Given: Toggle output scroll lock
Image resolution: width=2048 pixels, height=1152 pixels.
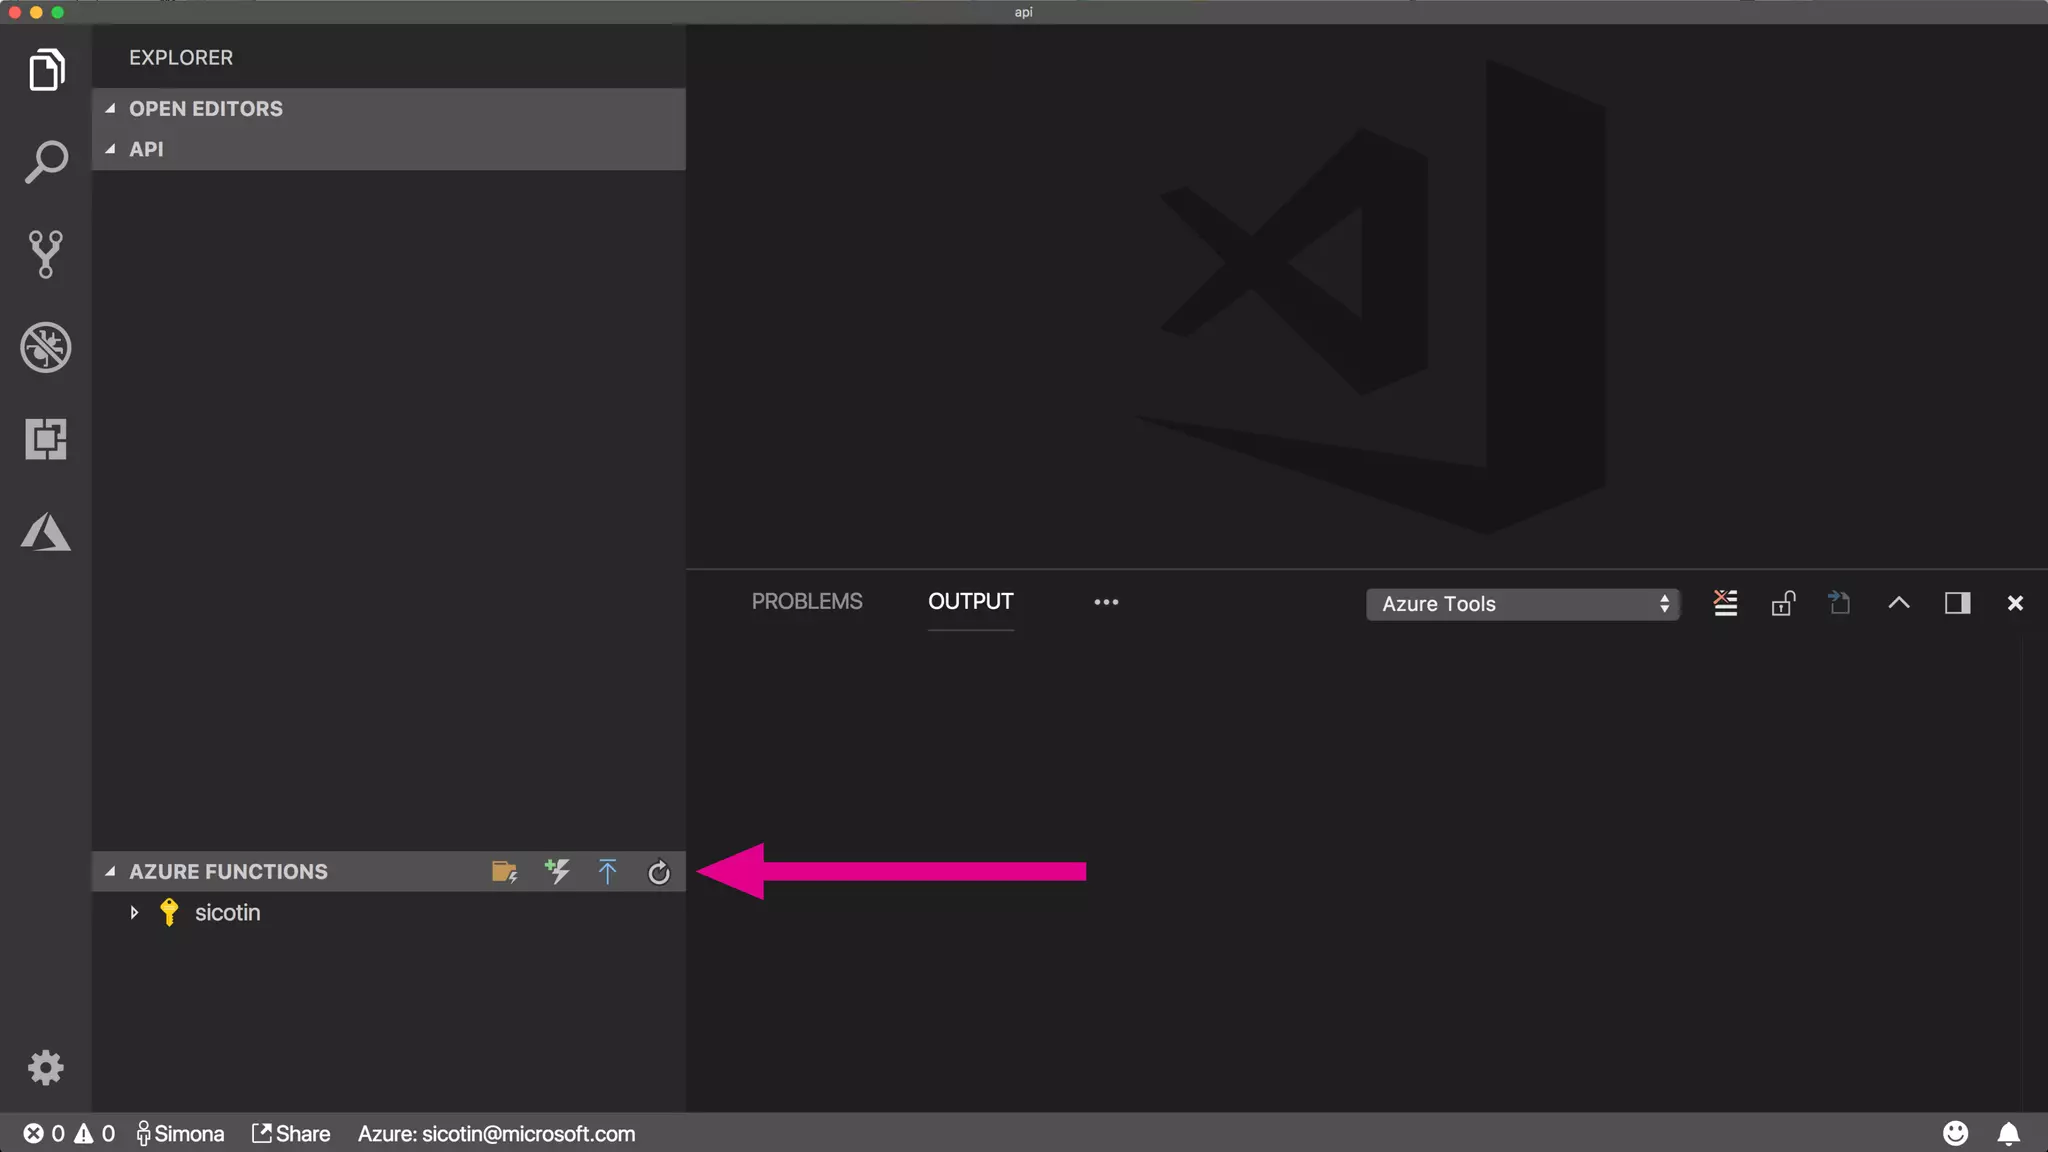Looking at the screenshot, I should point(1783,603).
